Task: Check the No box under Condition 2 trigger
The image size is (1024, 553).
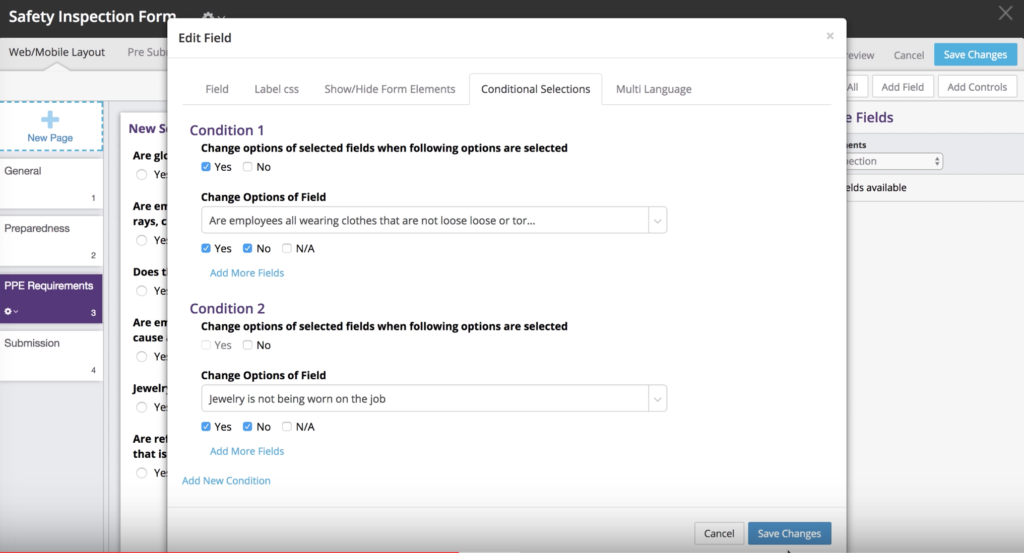Action: point(248,345)
